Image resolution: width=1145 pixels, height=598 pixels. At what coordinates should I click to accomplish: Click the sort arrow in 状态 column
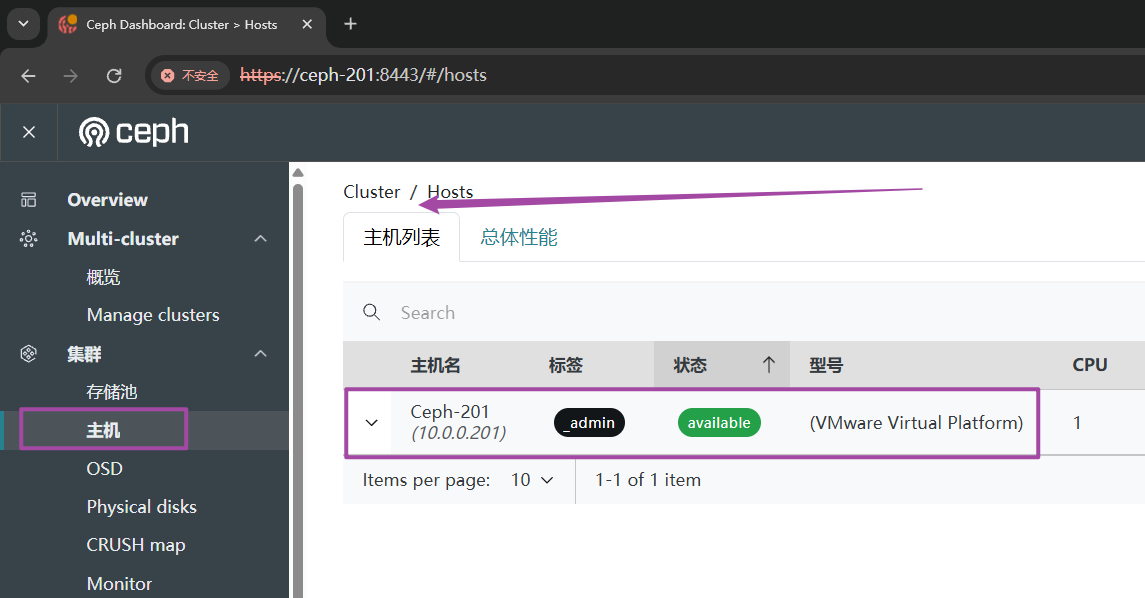768,364
